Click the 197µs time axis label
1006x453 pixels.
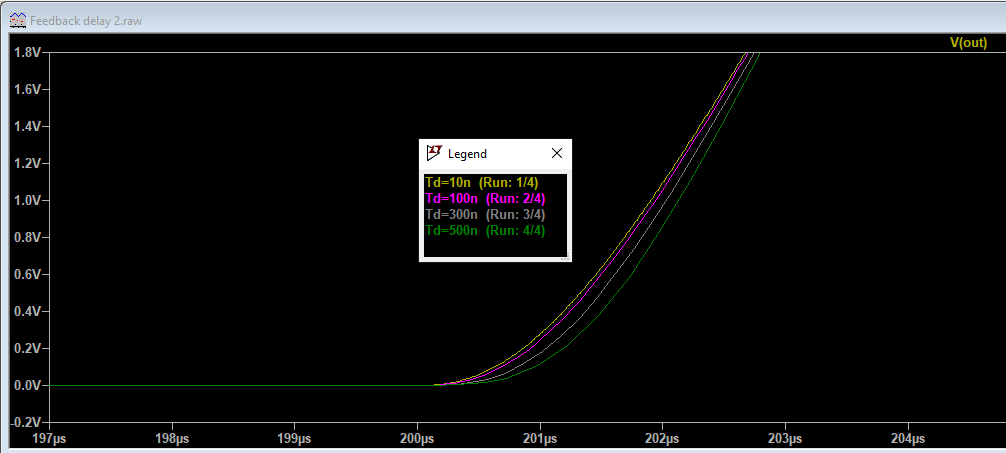point(49,439)
